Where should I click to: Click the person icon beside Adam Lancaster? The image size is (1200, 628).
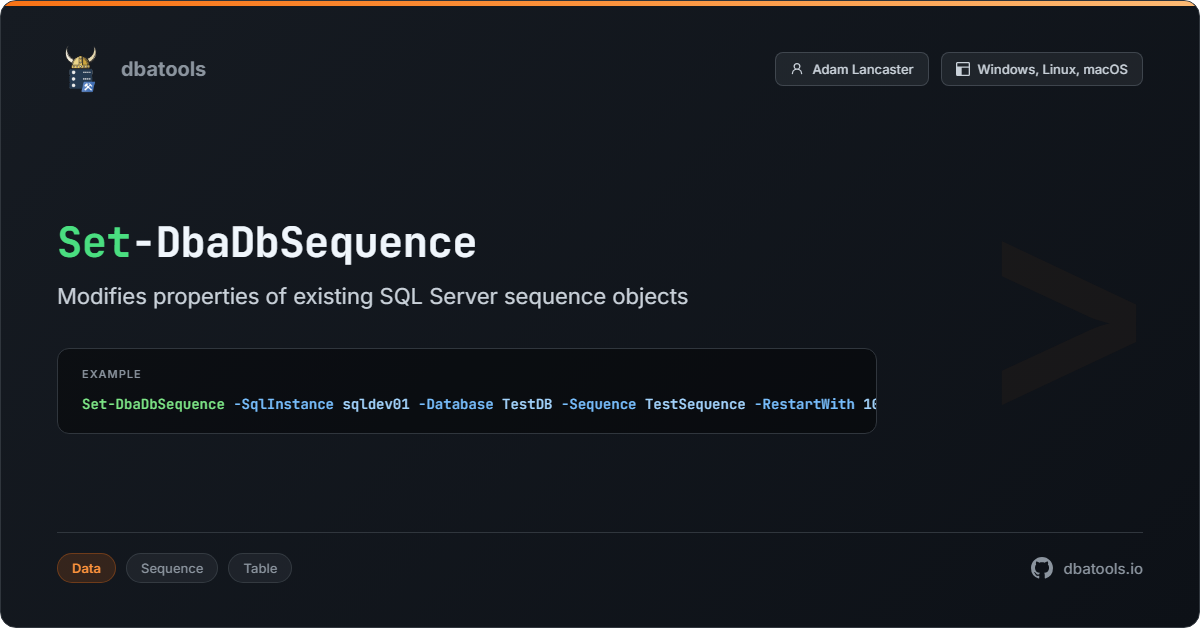click(797, 69)
